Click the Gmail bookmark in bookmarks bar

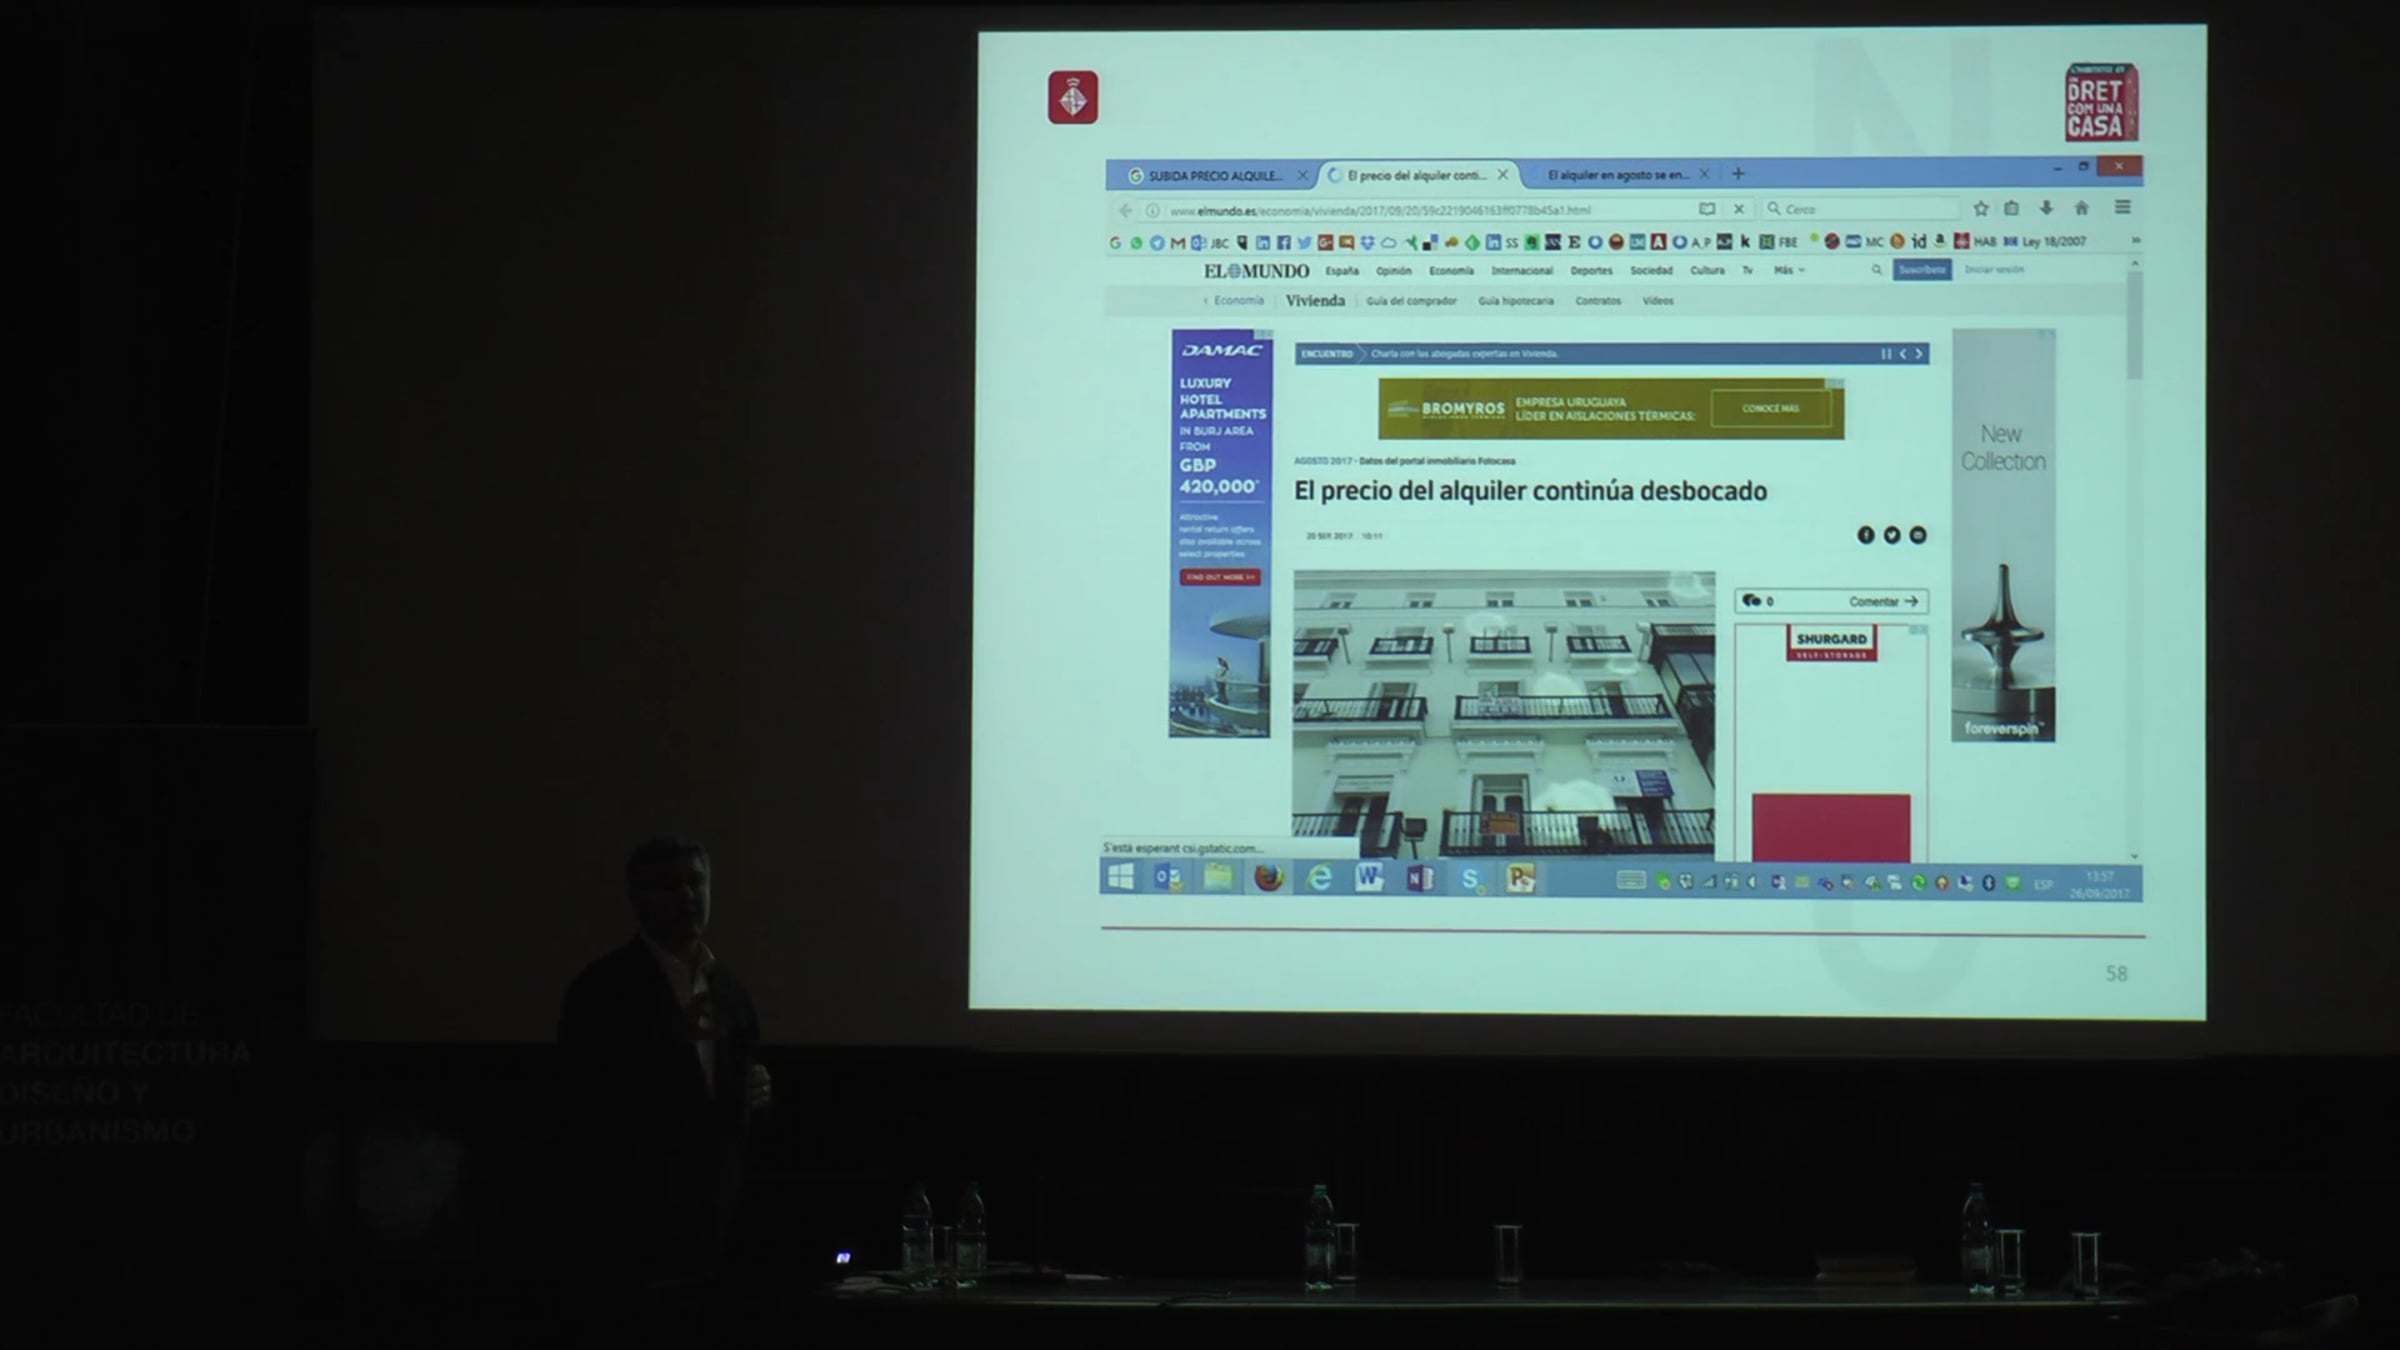click(x=1177, y=243)
